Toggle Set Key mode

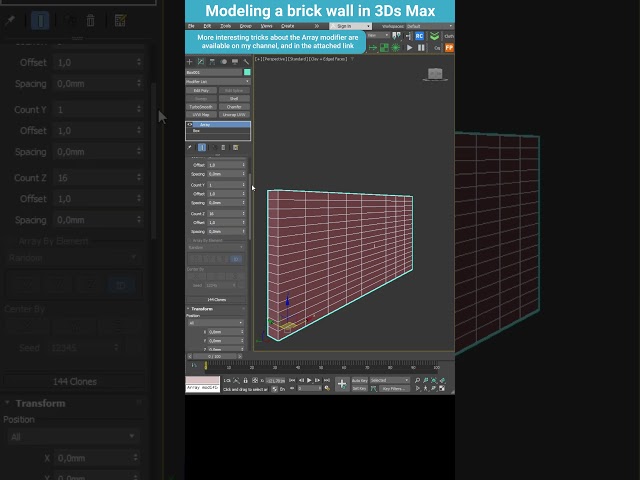[x=360, y=389]
